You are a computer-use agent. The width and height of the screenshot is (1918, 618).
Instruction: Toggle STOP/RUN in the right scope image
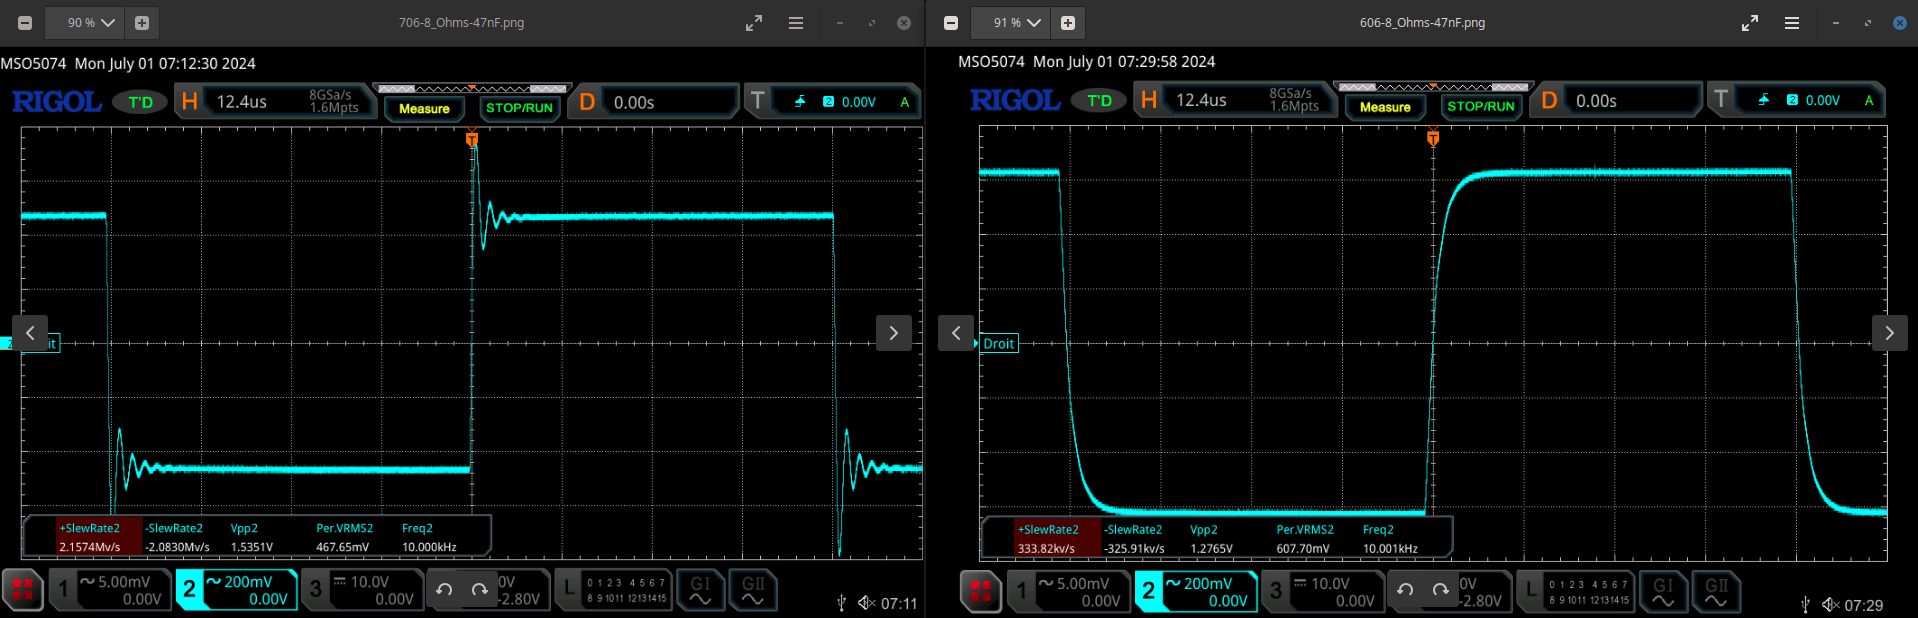[x=1481, y=106]
